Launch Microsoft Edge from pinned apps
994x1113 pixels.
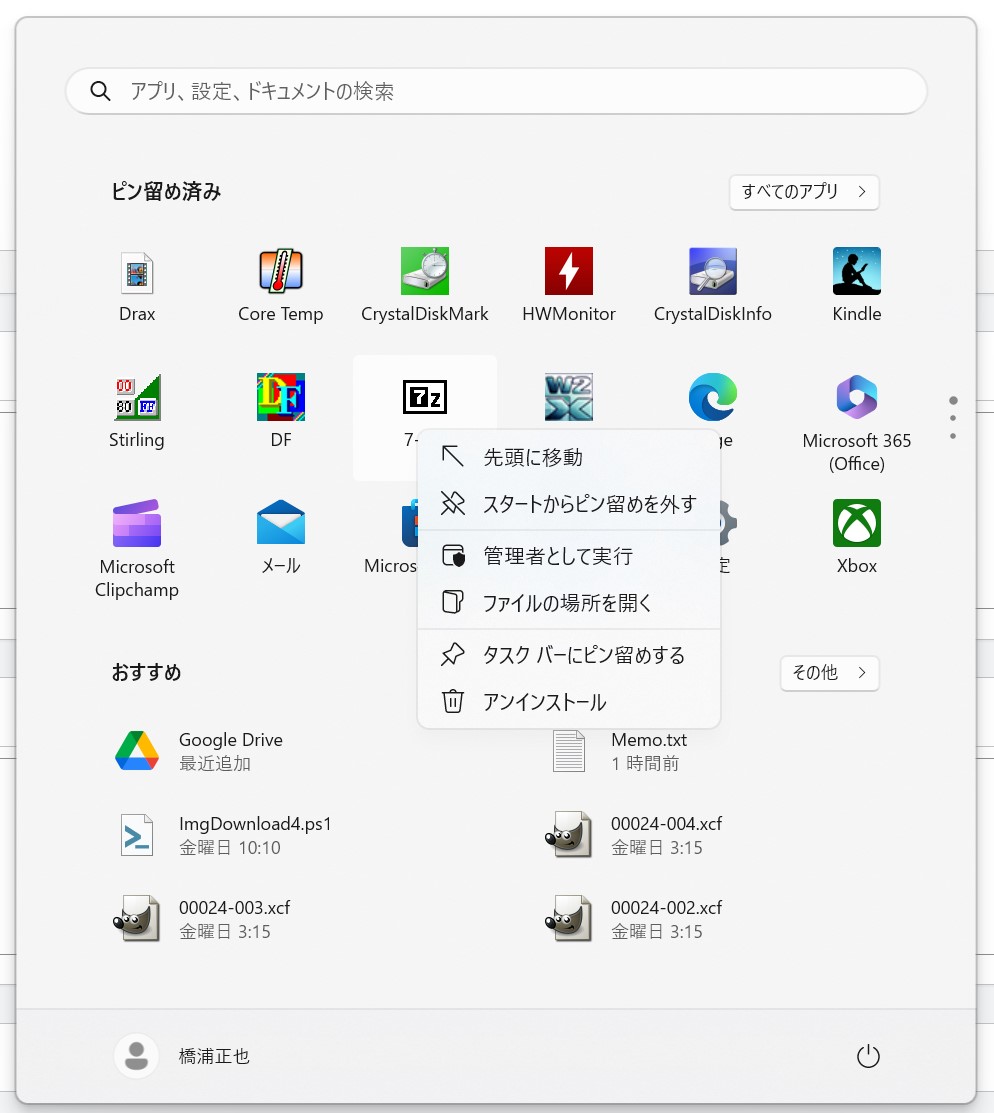713,398
